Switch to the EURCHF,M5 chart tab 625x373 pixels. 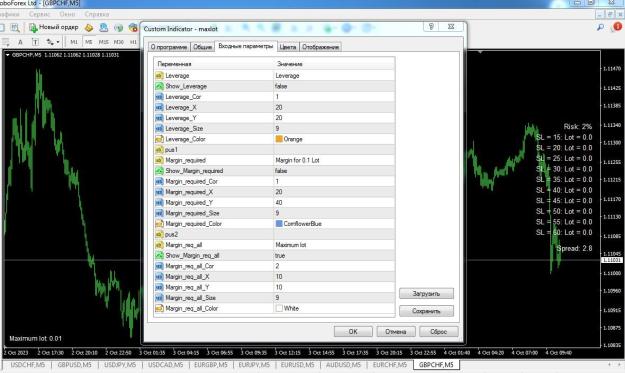(389, 365)
